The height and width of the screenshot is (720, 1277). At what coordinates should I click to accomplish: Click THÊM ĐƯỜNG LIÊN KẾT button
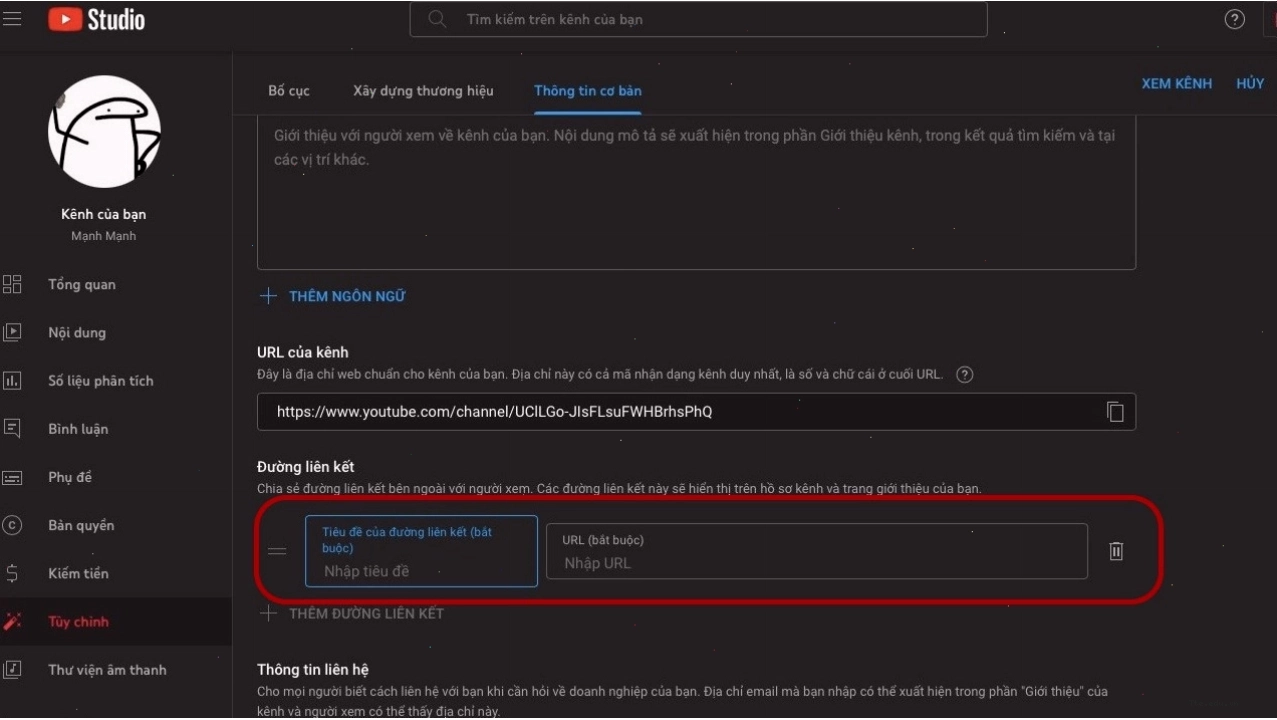point(366,613)
